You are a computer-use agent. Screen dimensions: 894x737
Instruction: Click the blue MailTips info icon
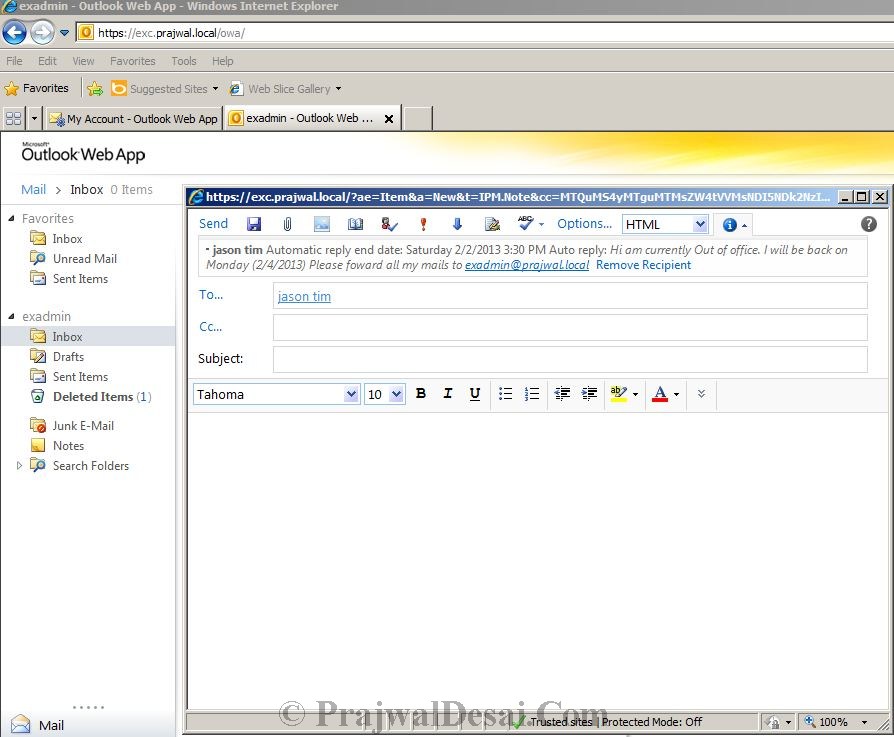[x=729, y=225]
